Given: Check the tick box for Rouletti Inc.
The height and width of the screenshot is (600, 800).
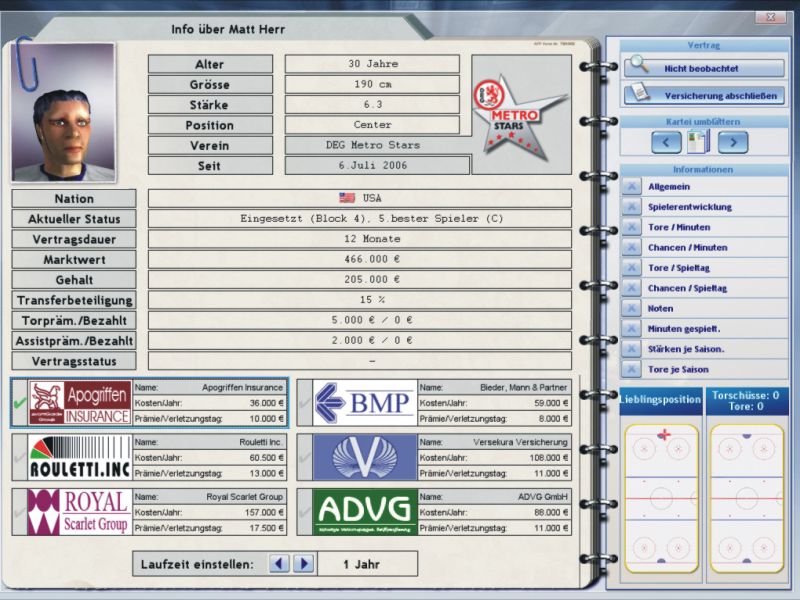Looking at the screenshot, I should tap(20, 458).
